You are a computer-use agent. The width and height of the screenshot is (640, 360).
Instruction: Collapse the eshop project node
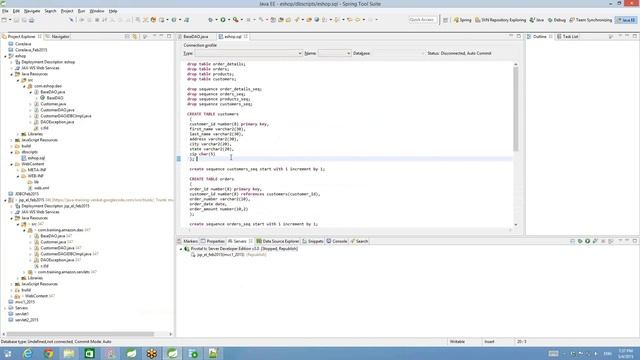[x=5, y=56]
